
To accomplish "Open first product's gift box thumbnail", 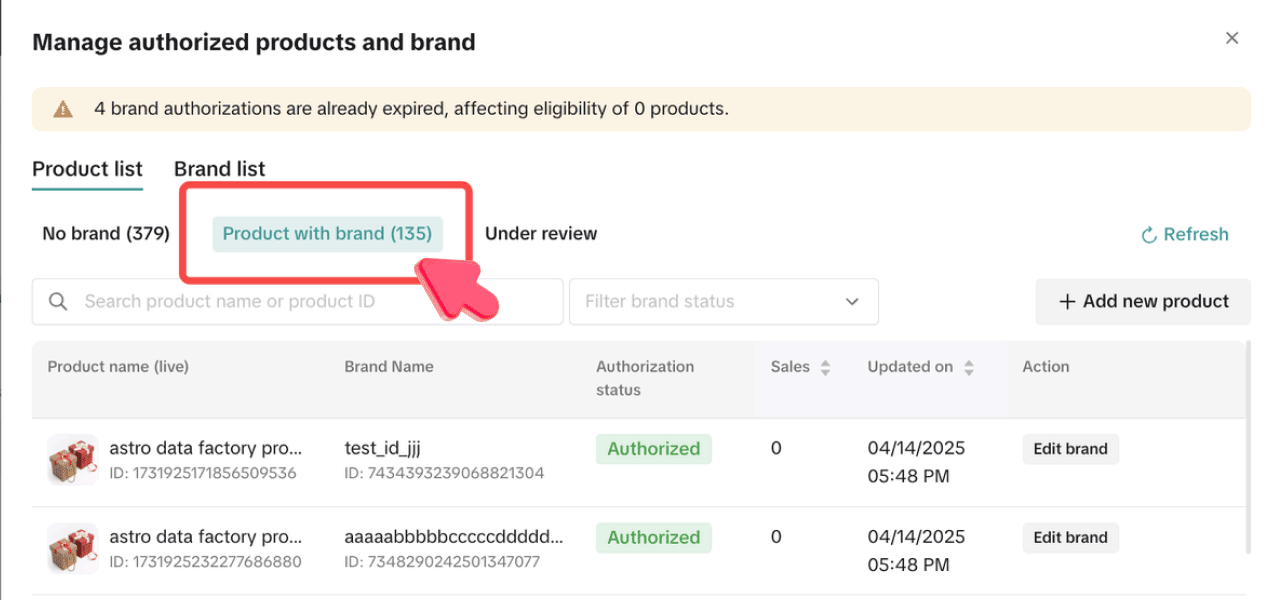I will (72, 459).
